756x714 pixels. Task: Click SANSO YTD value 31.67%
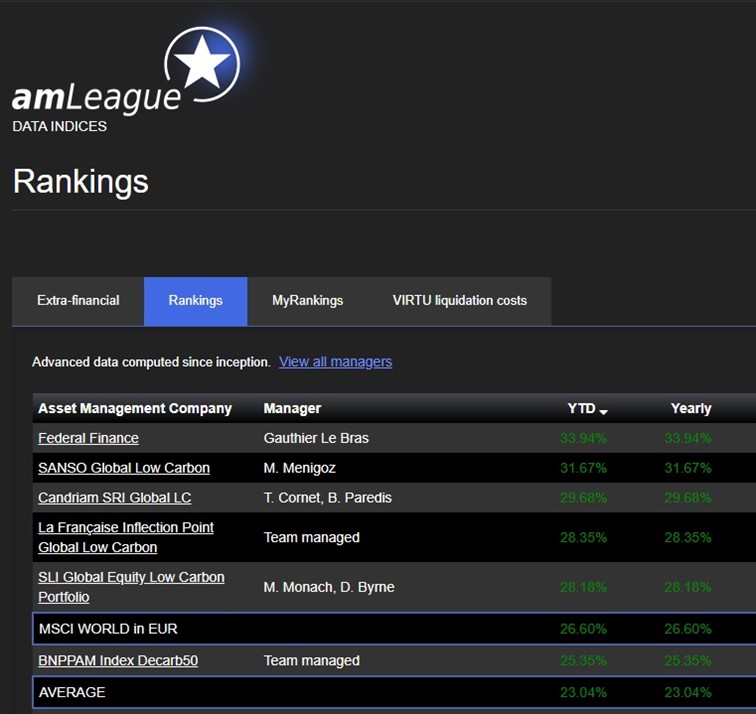coord(583,468)
